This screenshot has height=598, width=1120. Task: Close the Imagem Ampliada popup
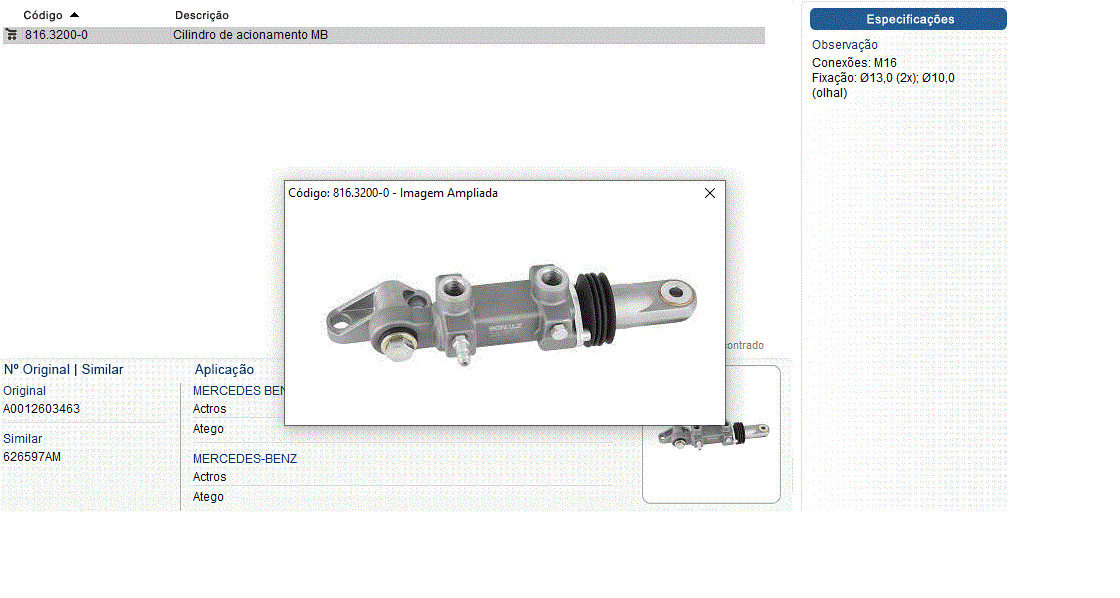point(710,193)
